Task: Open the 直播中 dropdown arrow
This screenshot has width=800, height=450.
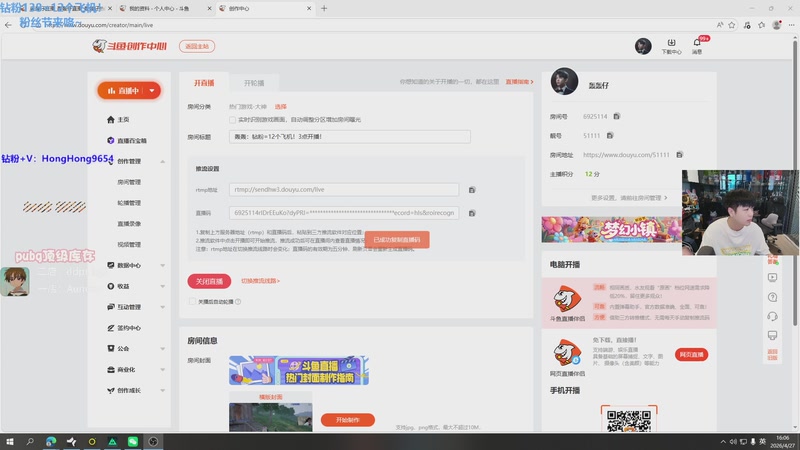Action: tap(151, 90)
